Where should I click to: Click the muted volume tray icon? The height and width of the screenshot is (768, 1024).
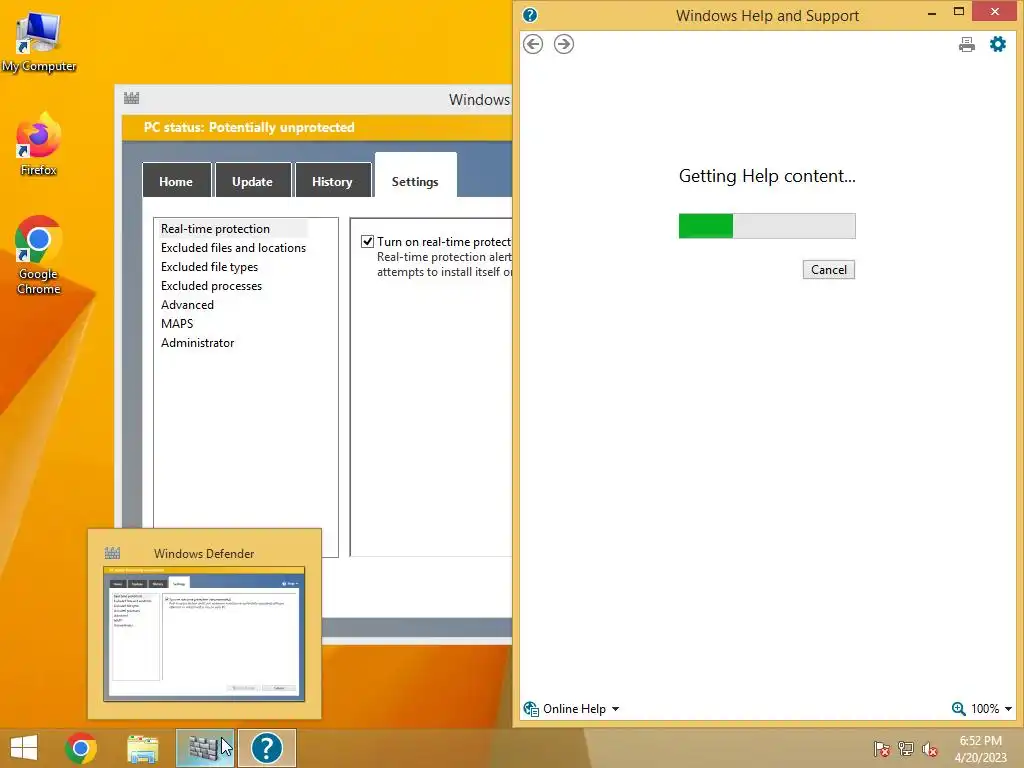coord(930,749)
